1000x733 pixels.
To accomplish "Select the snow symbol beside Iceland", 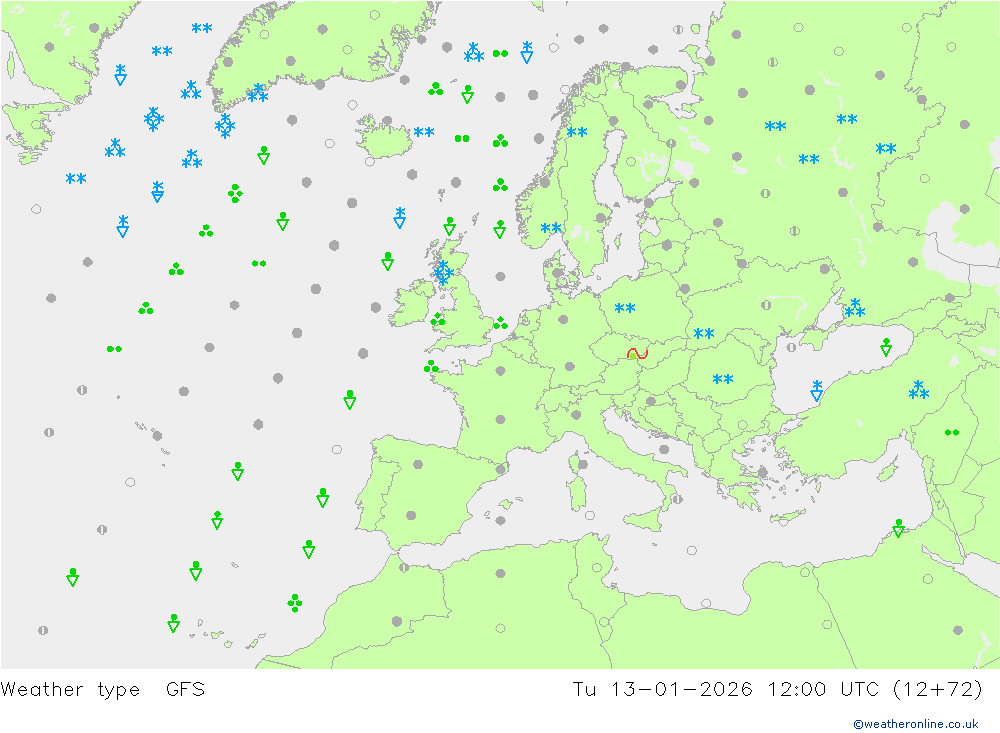I will (424, 132).
